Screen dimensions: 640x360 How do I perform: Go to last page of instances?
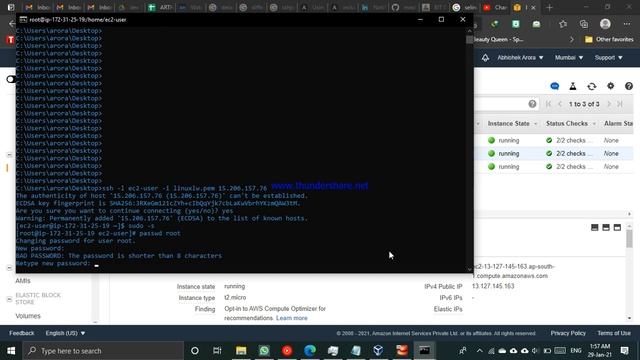point(620,104)
